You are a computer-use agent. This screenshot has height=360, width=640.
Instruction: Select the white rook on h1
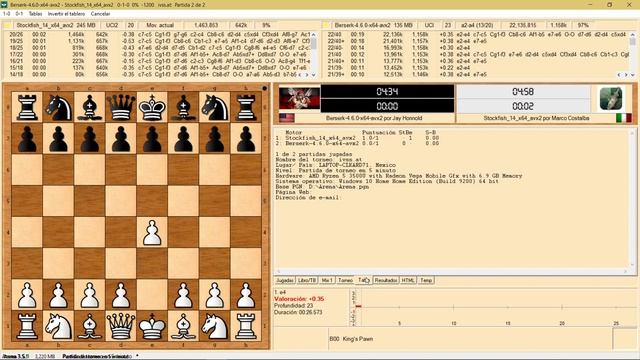[x=246, y=327]
